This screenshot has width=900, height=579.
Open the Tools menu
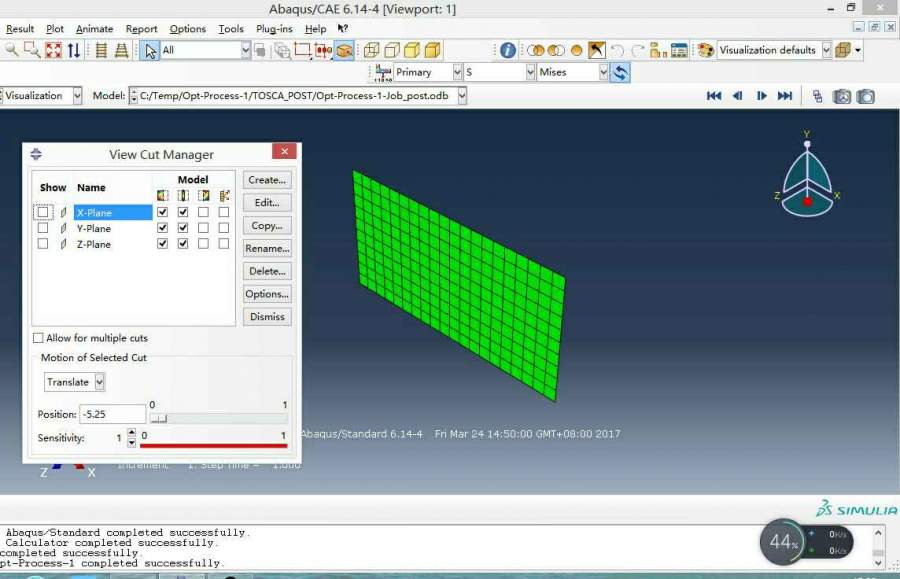click(x=231, y=29)
